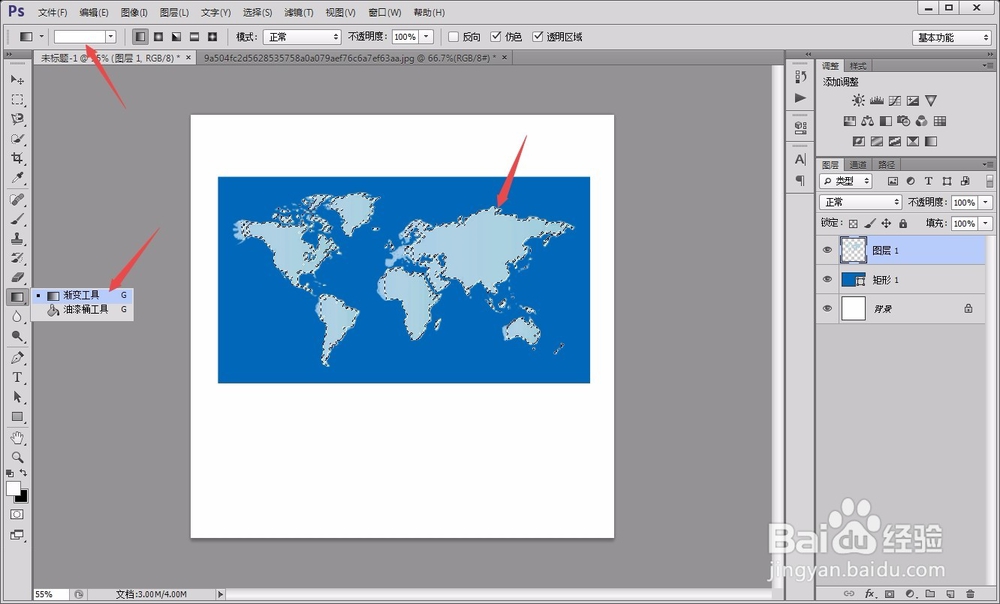Open the tool preset picker arrow

(x=41, y=37)
